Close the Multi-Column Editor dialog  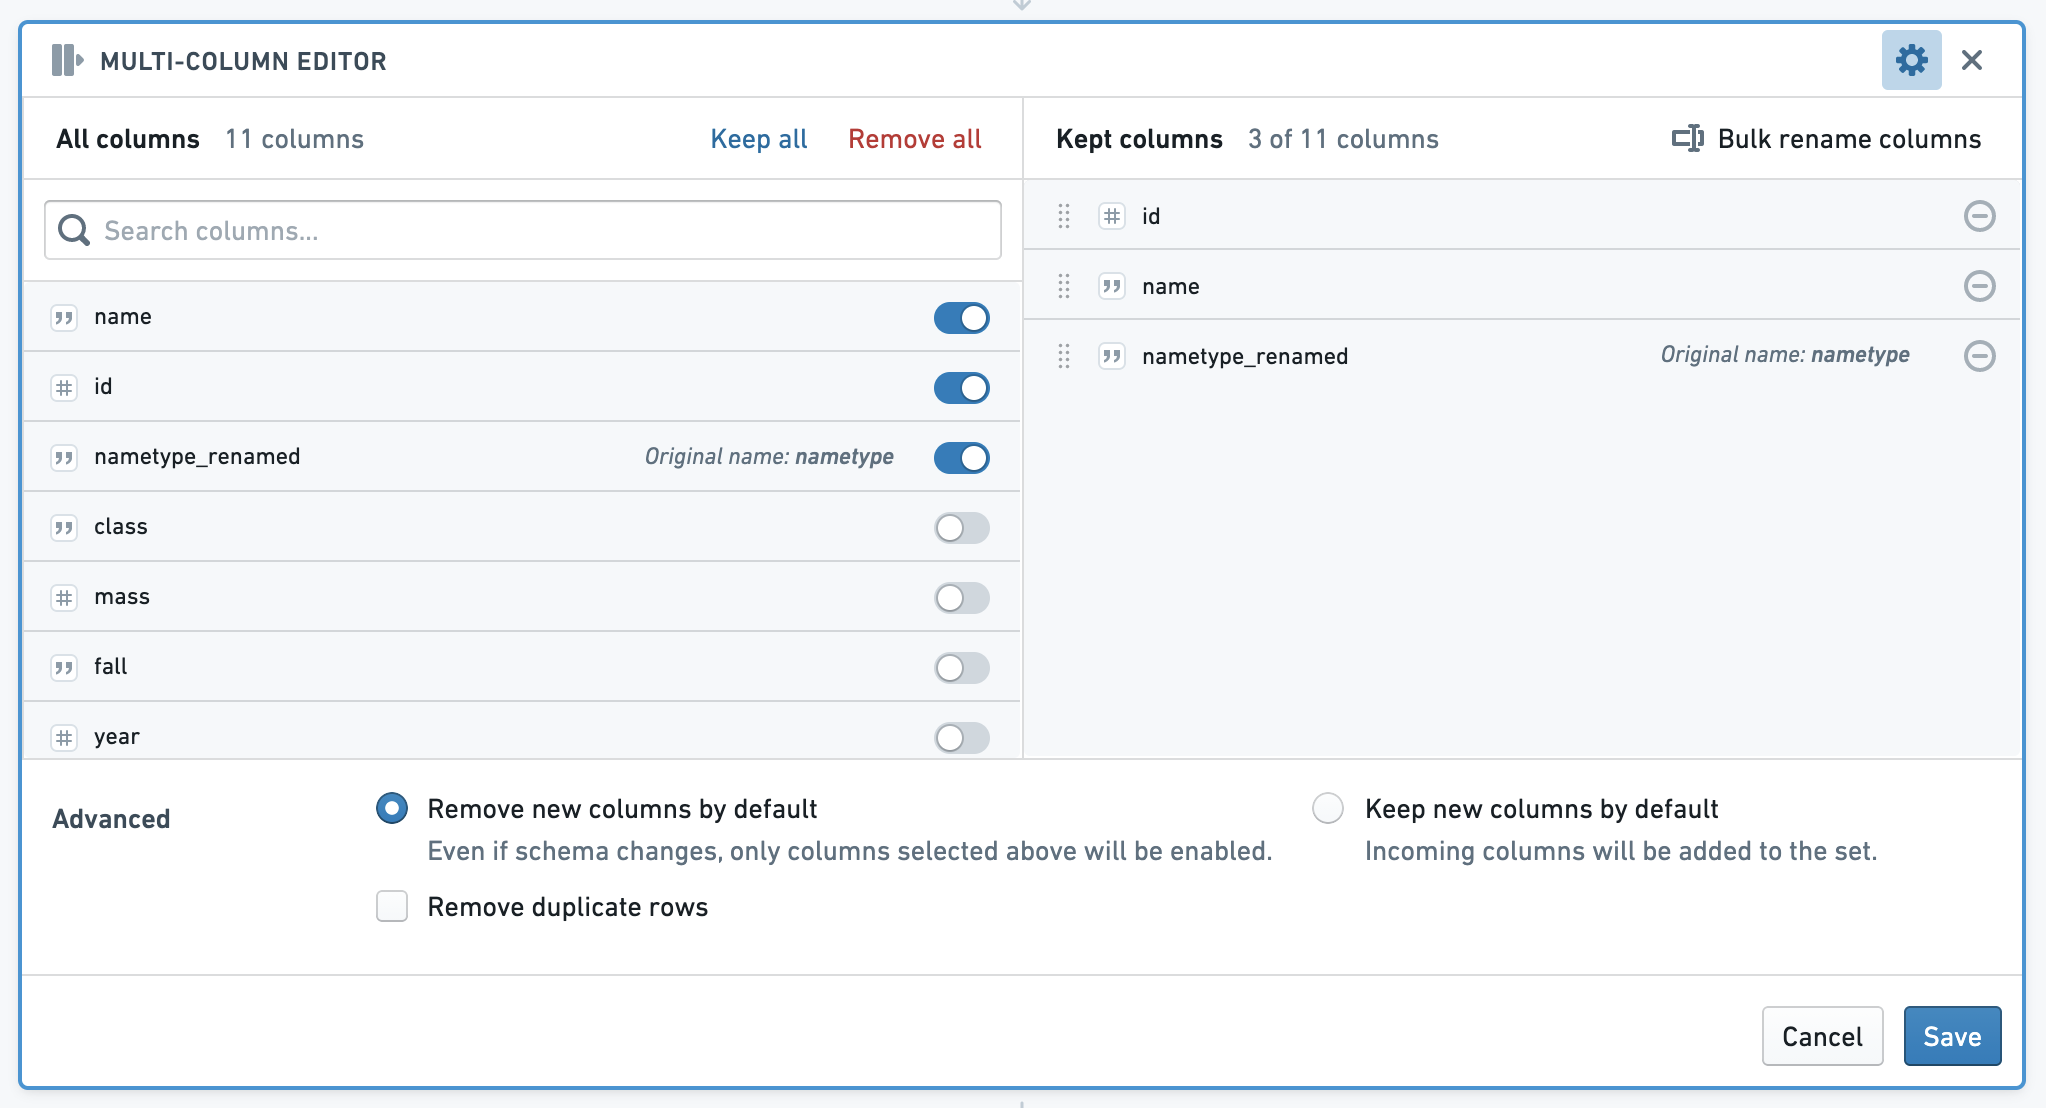[x=1972, y=60]
